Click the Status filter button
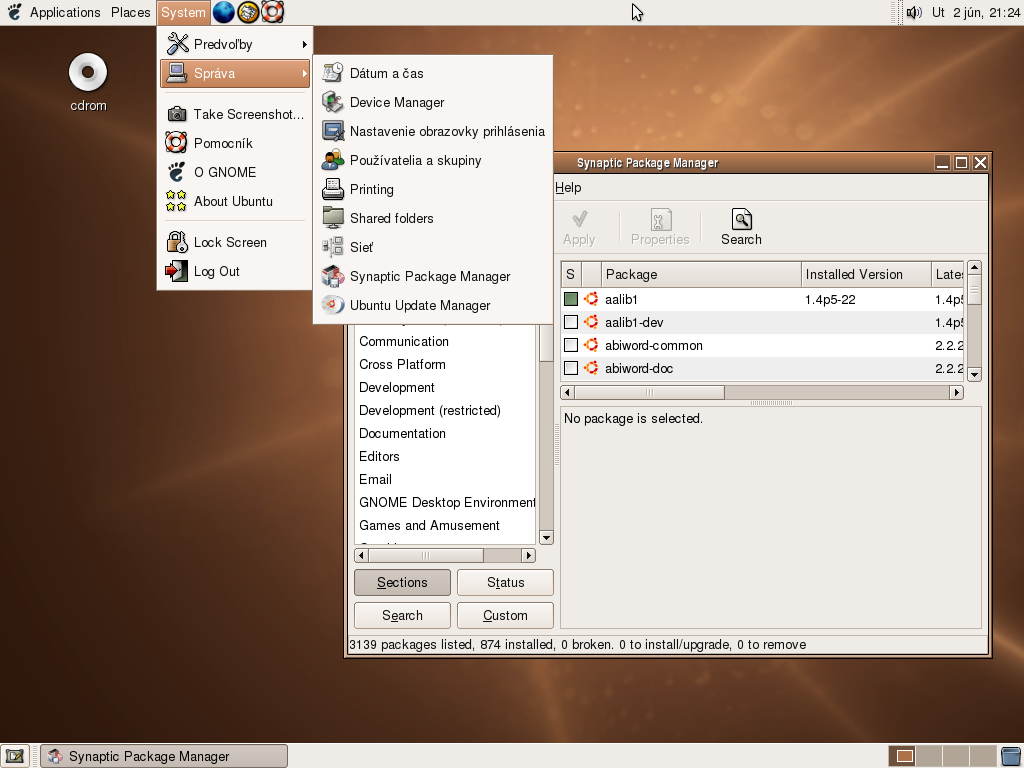 tap(505, 583)
